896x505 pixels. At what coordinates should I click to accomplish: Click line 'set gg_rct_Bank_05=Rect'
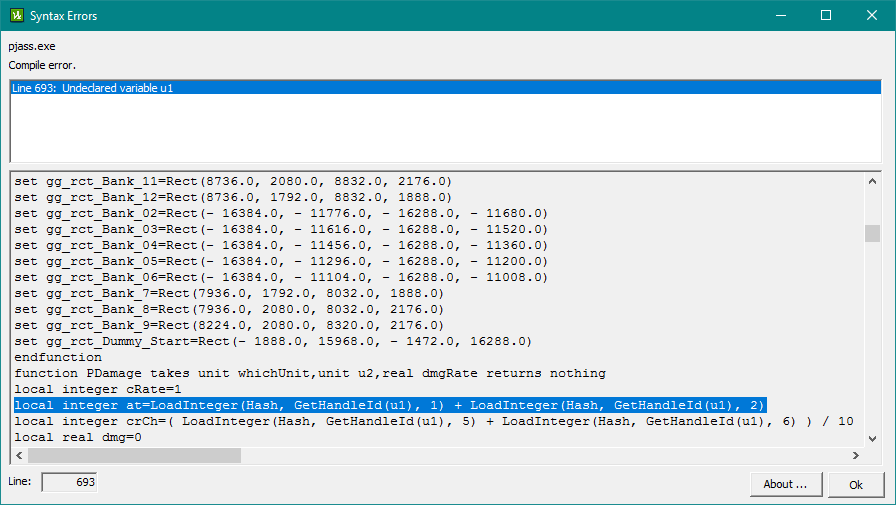[281, 261]
